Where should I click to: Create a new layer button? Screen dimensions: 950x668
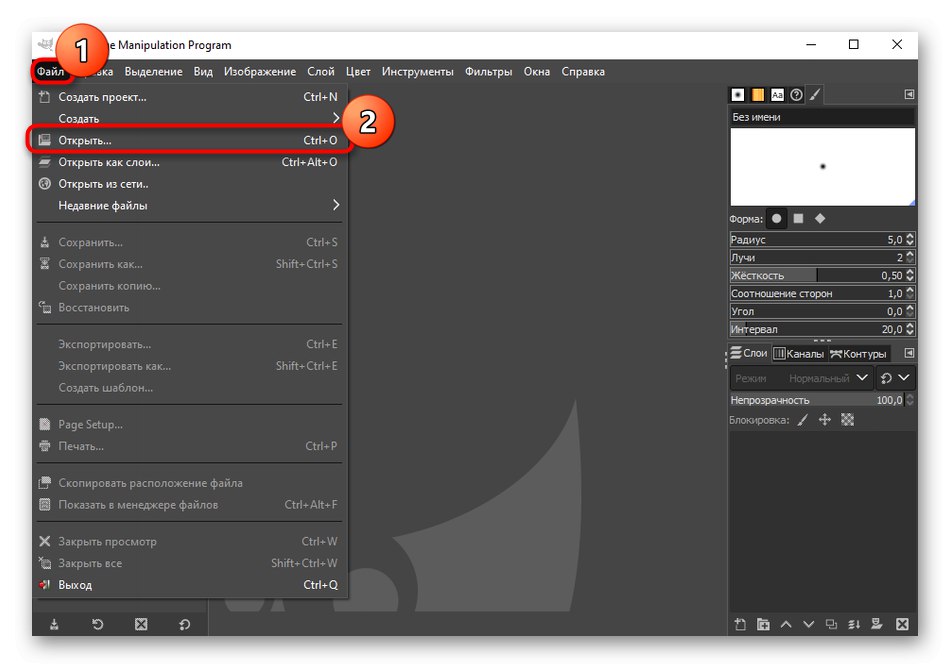coord(740,624)
